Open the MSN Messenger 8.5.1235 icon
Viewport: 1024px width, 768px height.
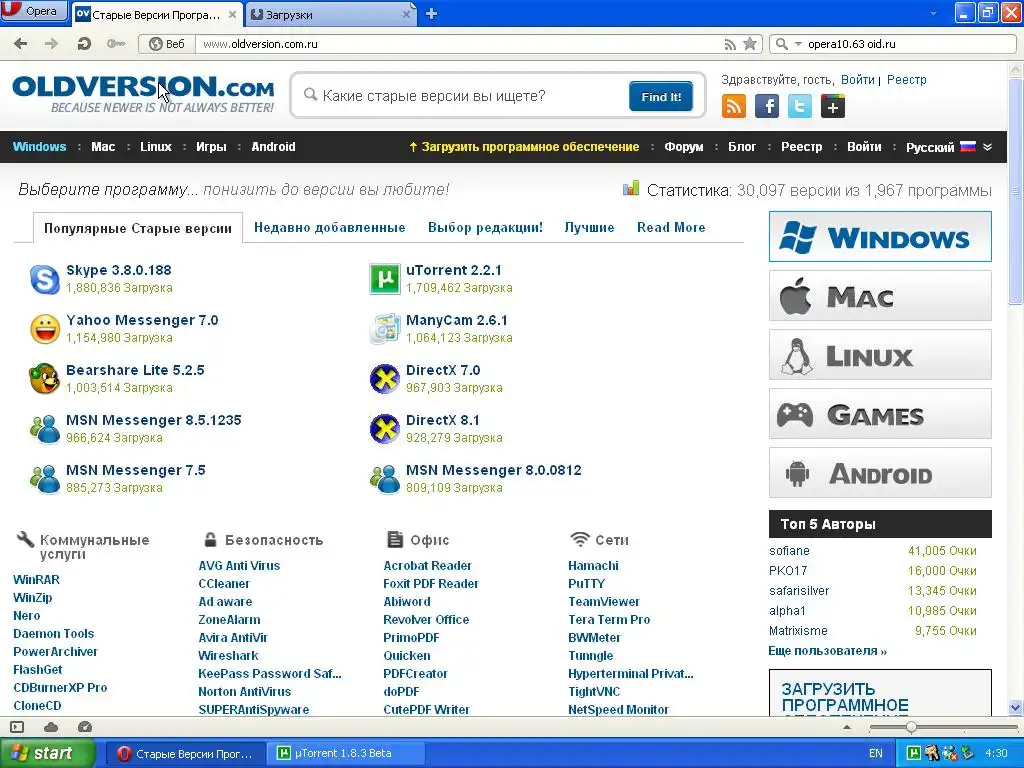[x=45, y=429]
